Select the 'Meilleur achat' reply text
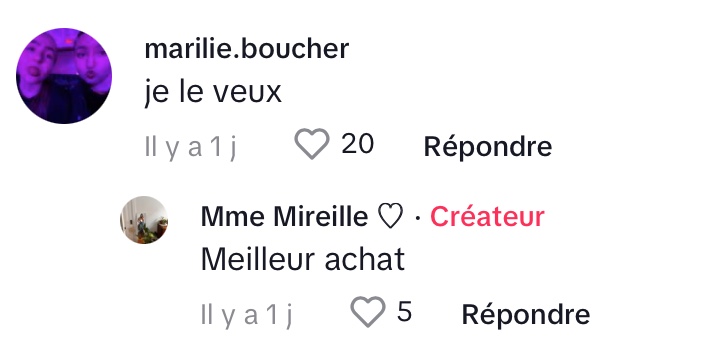 (303, 259)
